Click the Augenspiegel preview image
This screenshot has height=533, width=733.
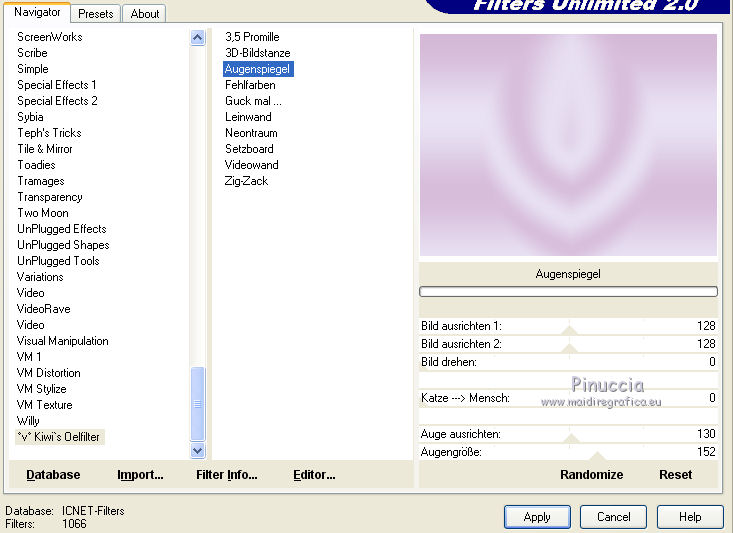point(568,144)
